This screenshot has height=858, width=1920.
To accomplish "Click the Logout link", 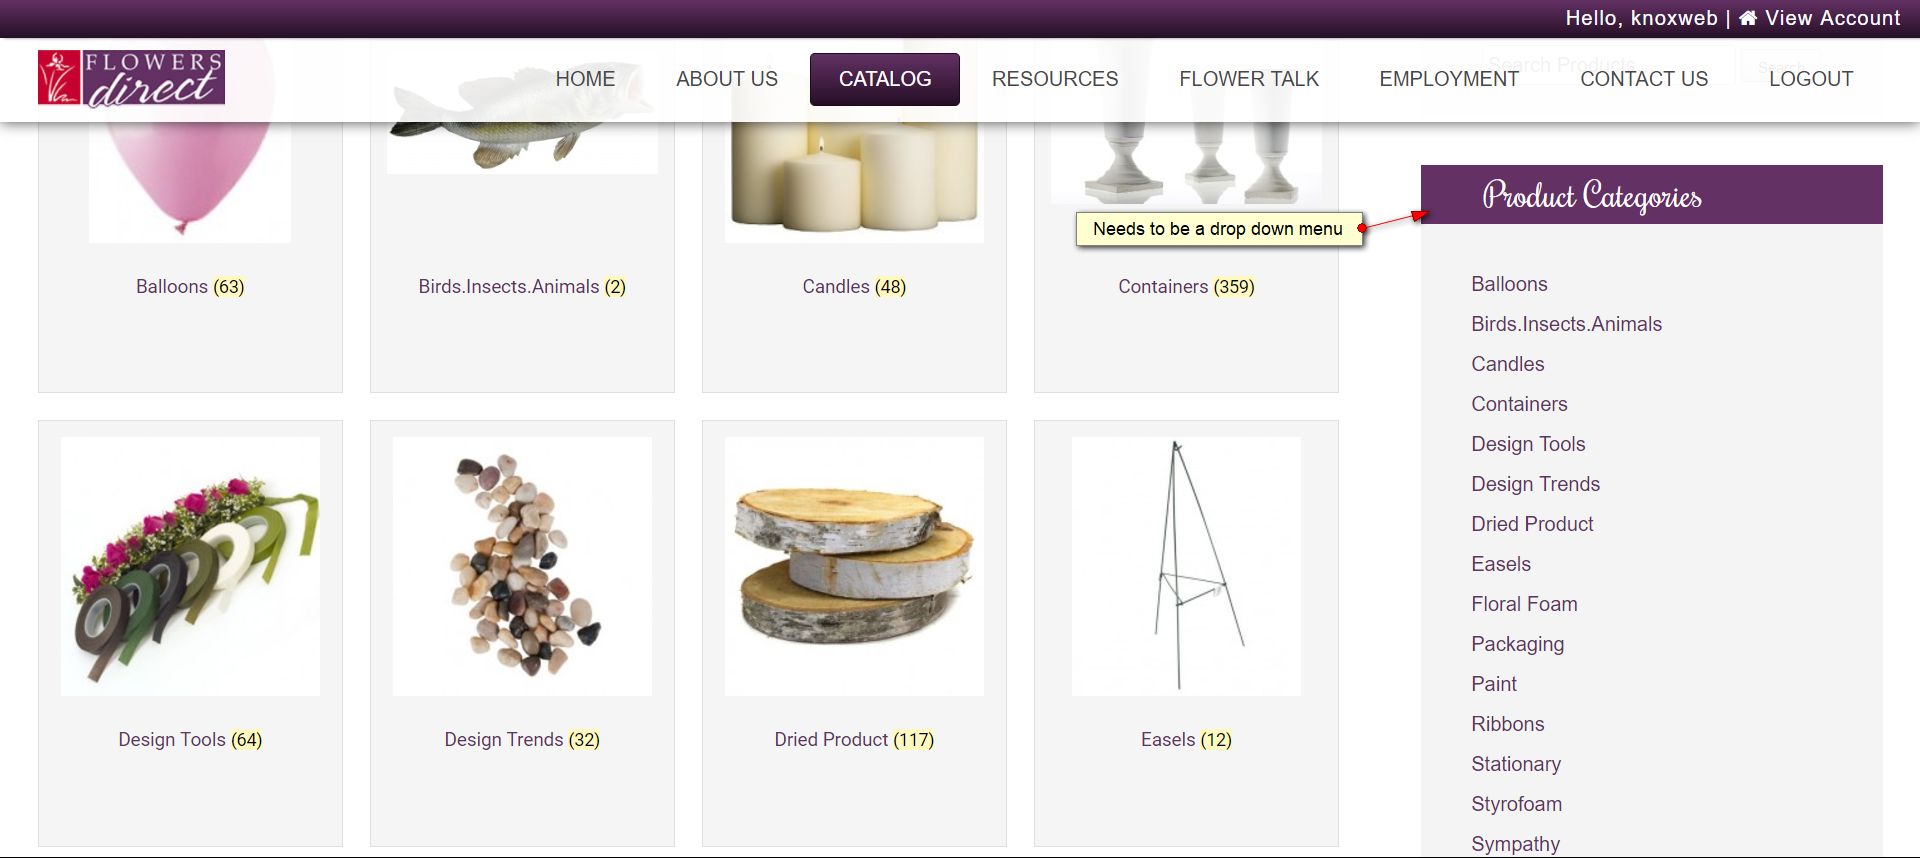I will point(1811,79).
